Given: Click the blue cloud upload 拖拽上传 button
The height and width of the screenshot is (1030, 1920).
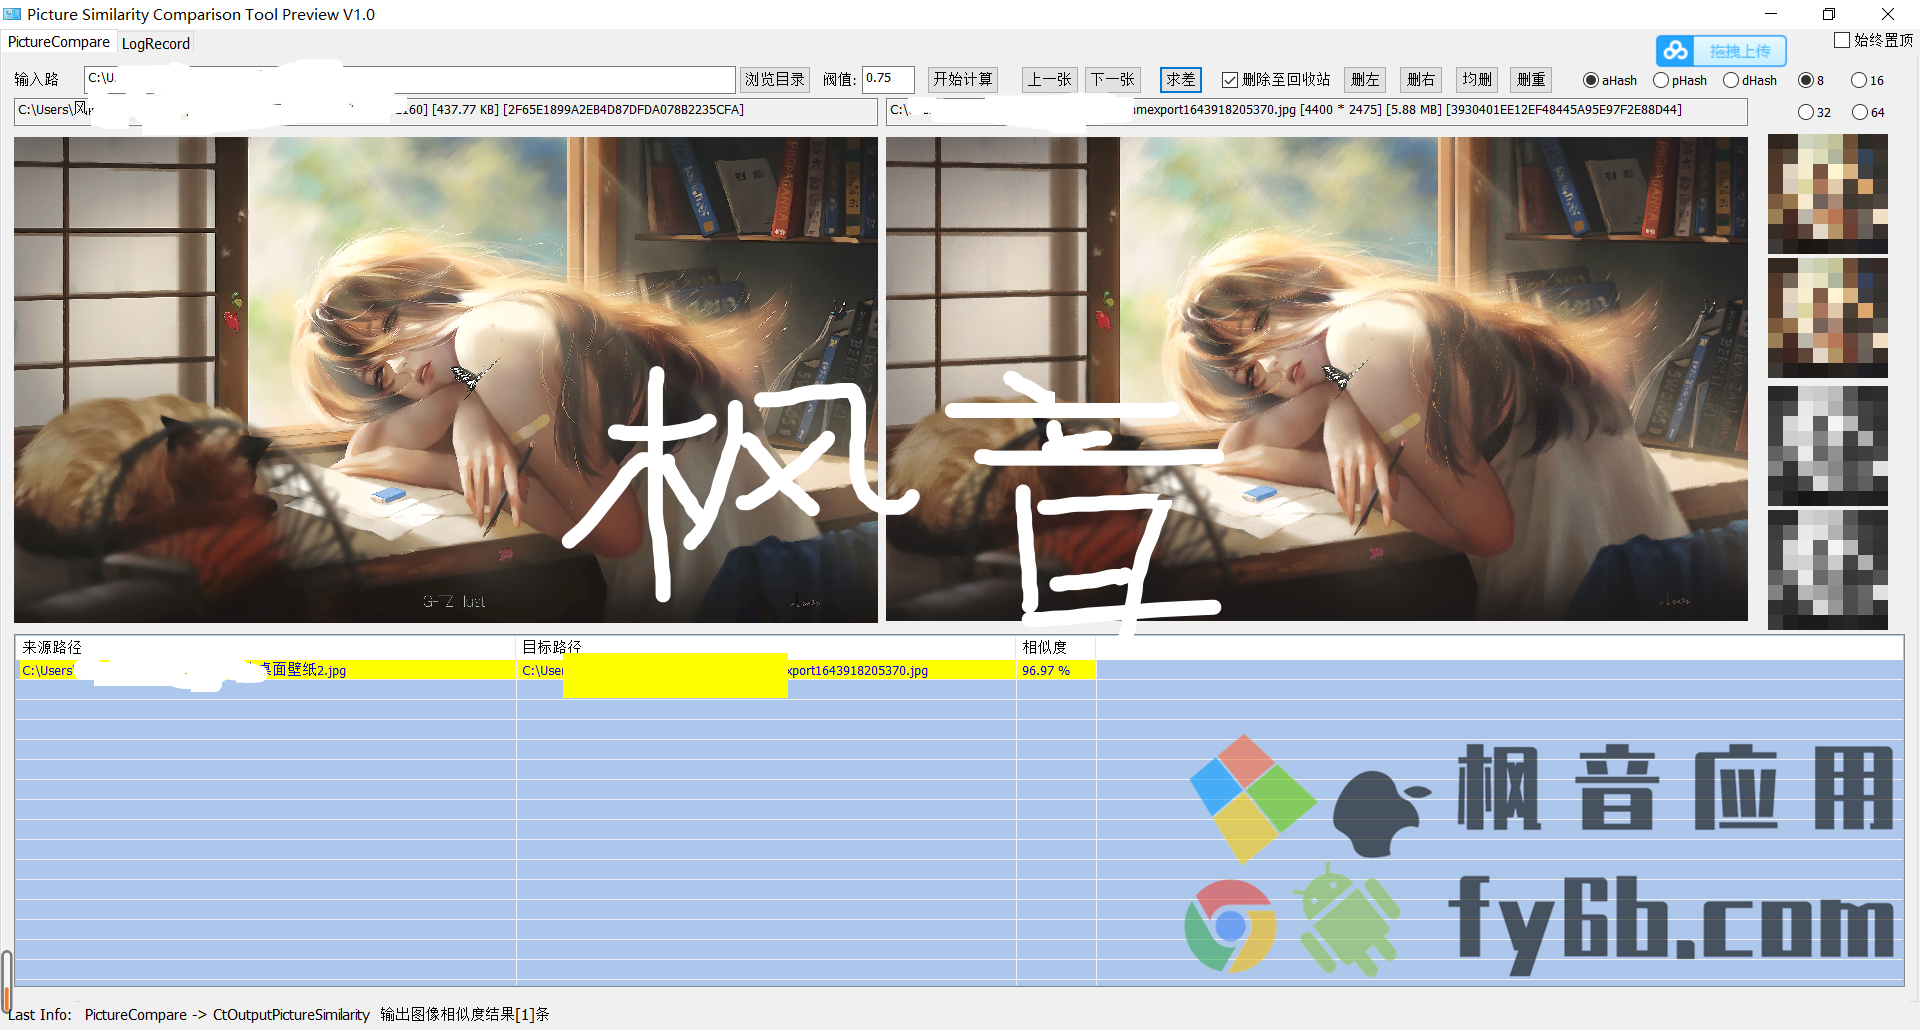Looking at the screenshot, I should click(x=1721, y=51).
